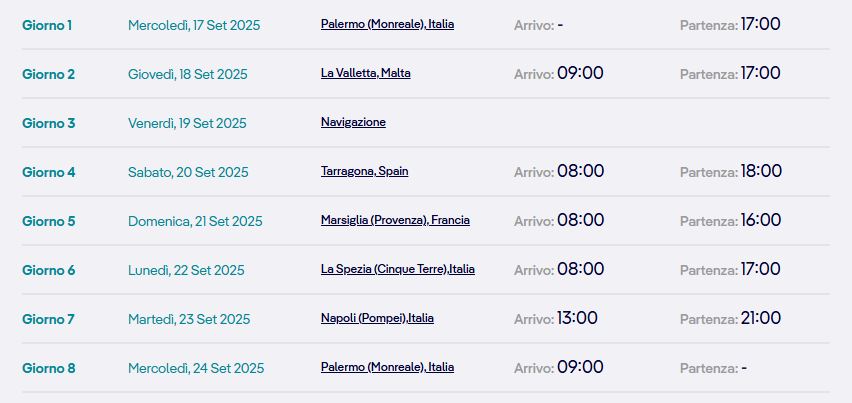Click the Napoli arrival time 13:00
852x403 pixels.
(577, 318)
